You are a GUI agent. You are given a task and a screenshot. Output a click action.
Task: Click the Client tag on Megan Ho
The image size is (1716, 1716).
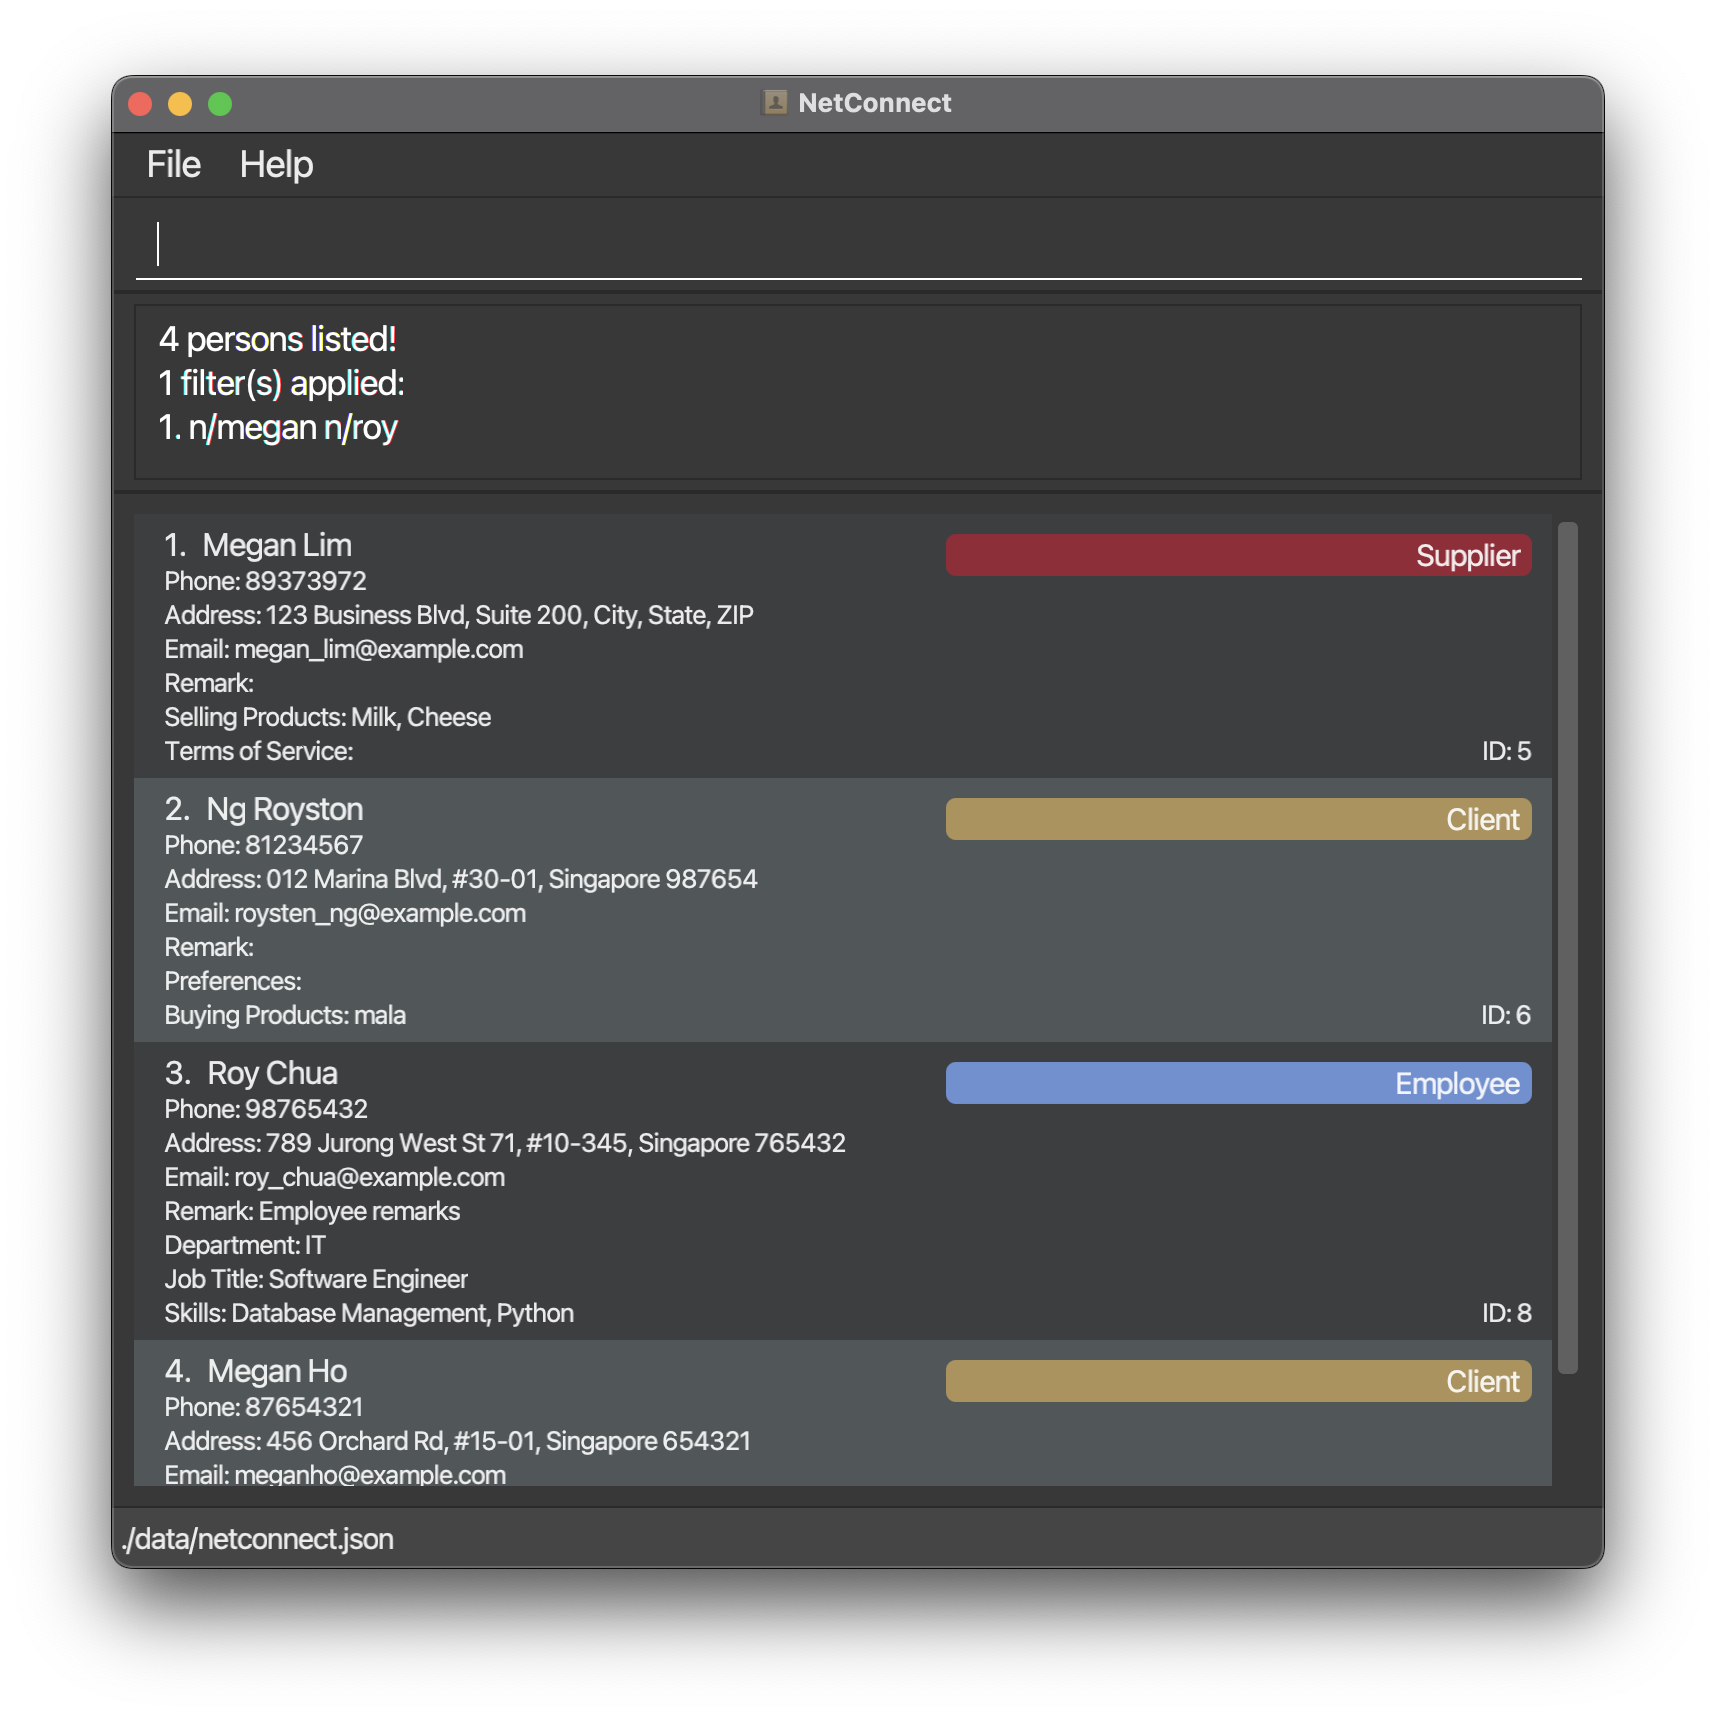coord(1238,1381)
